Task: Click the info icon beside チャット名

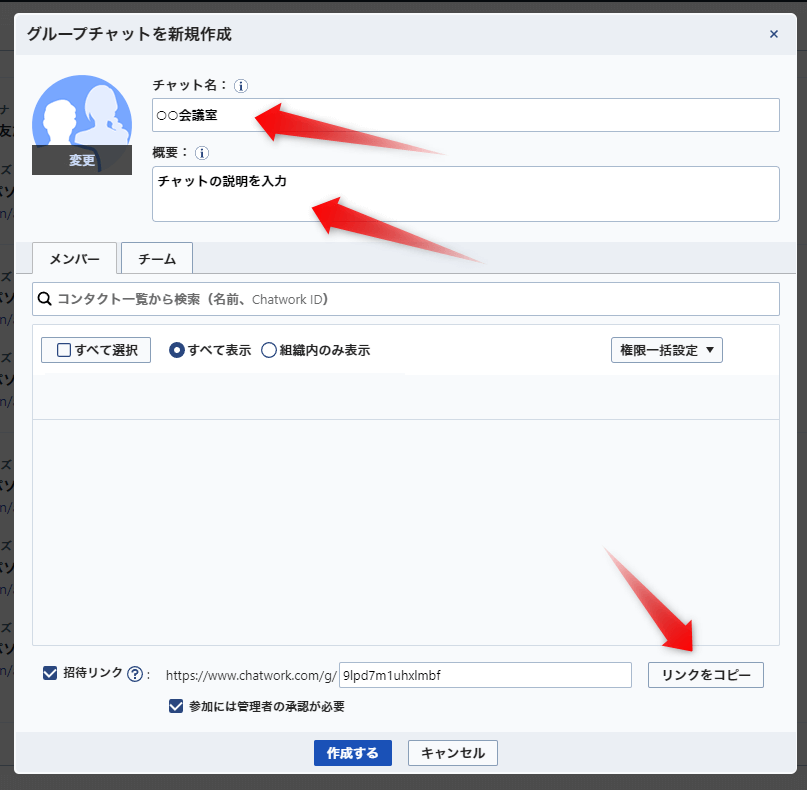Action: click(x=240, y=85)
